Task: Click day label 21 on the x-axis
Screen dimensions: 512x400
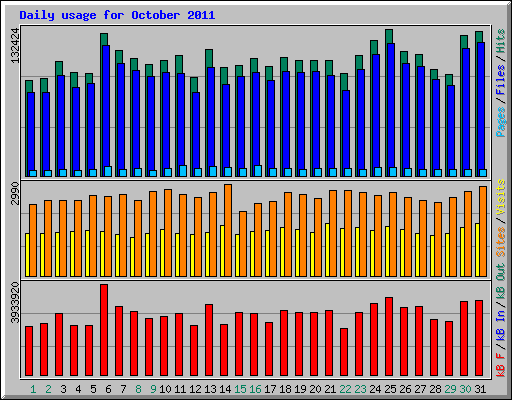Action: [x=330, y=389]
